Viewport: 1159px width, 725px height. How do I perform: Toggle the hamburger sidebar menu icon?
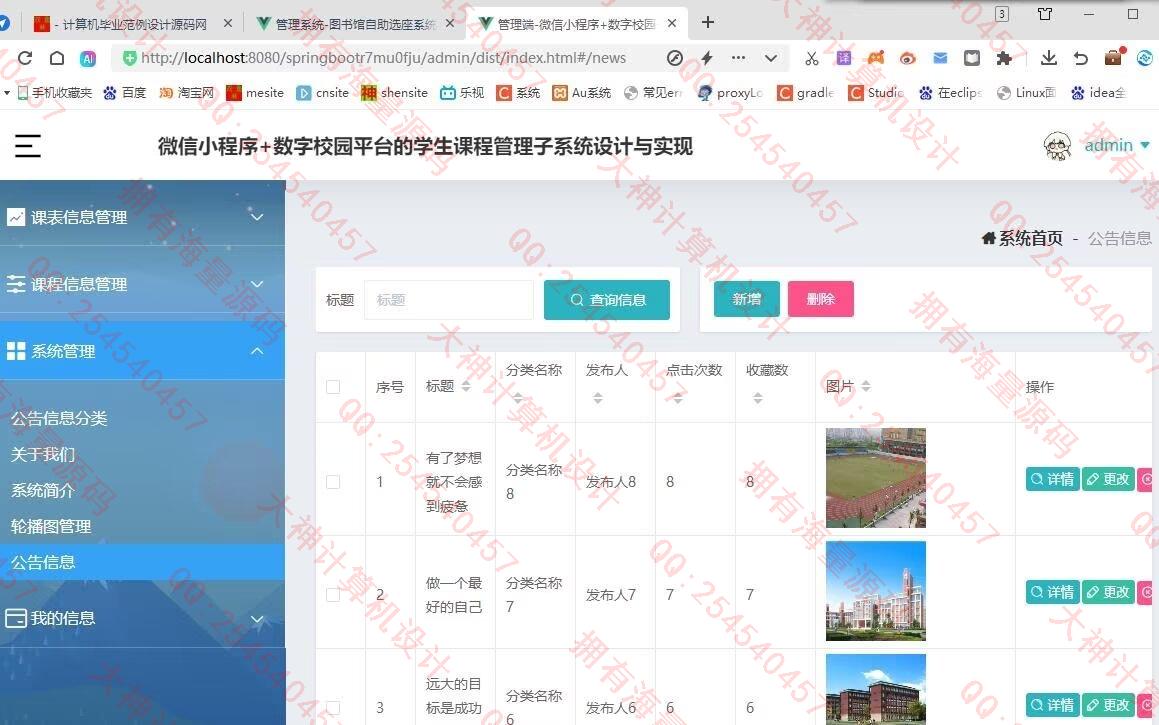[27, 146]
